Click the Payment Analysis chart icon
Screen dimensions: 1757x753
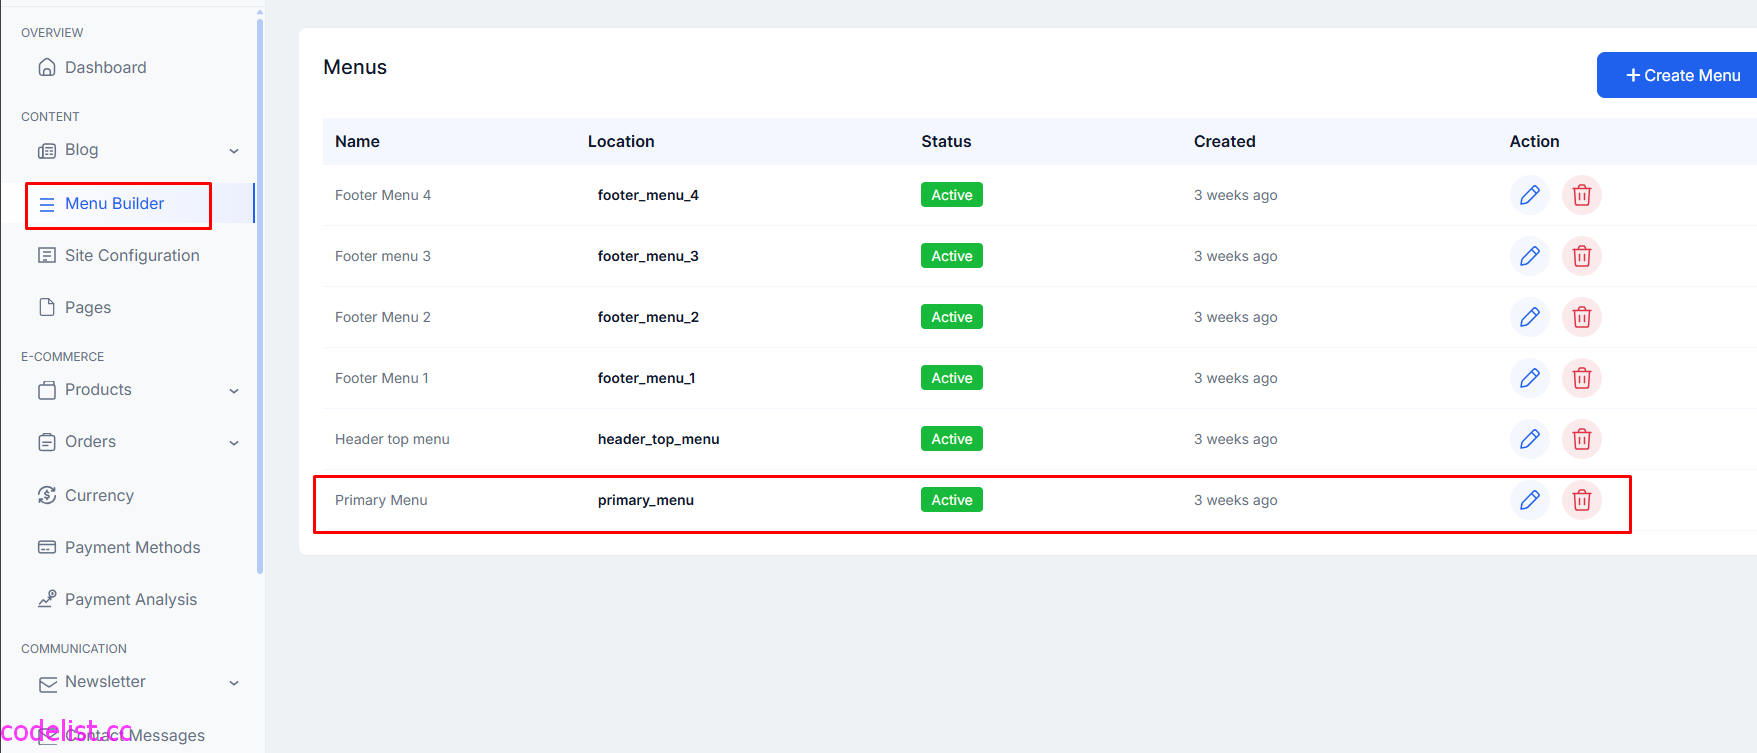pos(47,599)
